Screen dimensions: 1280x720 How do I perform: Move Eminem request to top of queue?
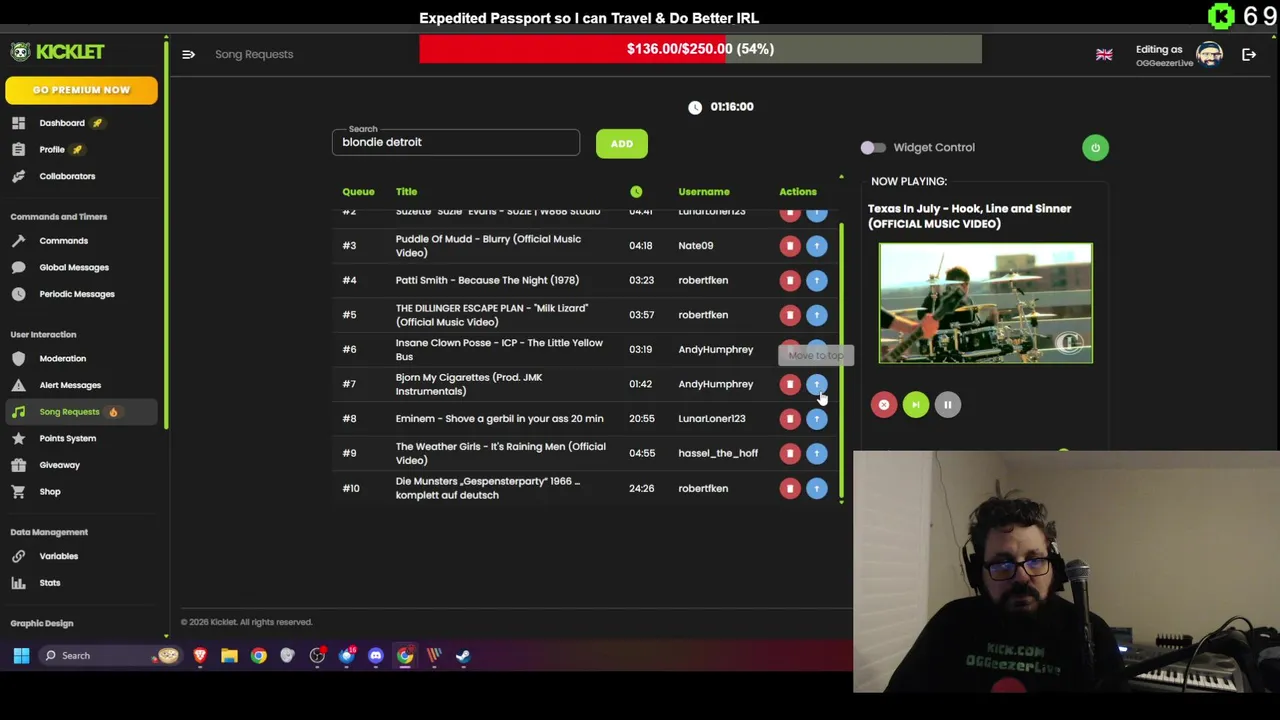(817, 419)
